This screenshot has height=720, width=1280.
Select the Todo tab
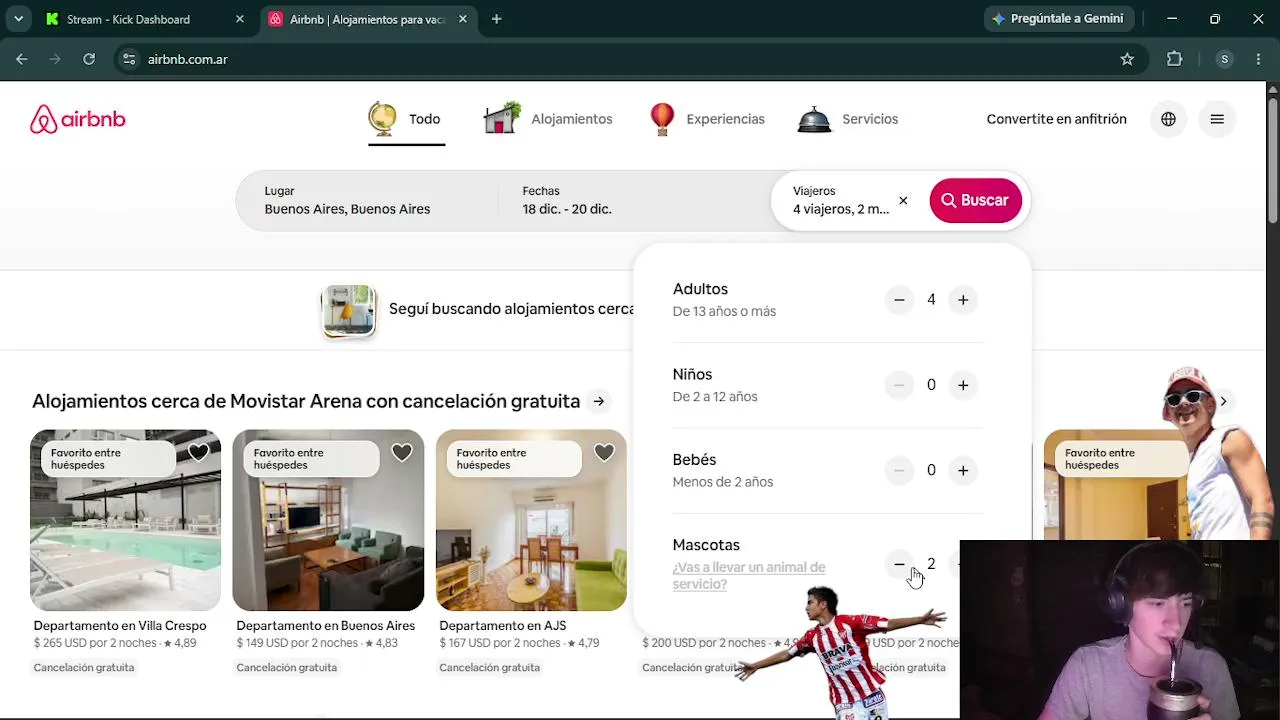pyautogui.click(x=406, y=119)
